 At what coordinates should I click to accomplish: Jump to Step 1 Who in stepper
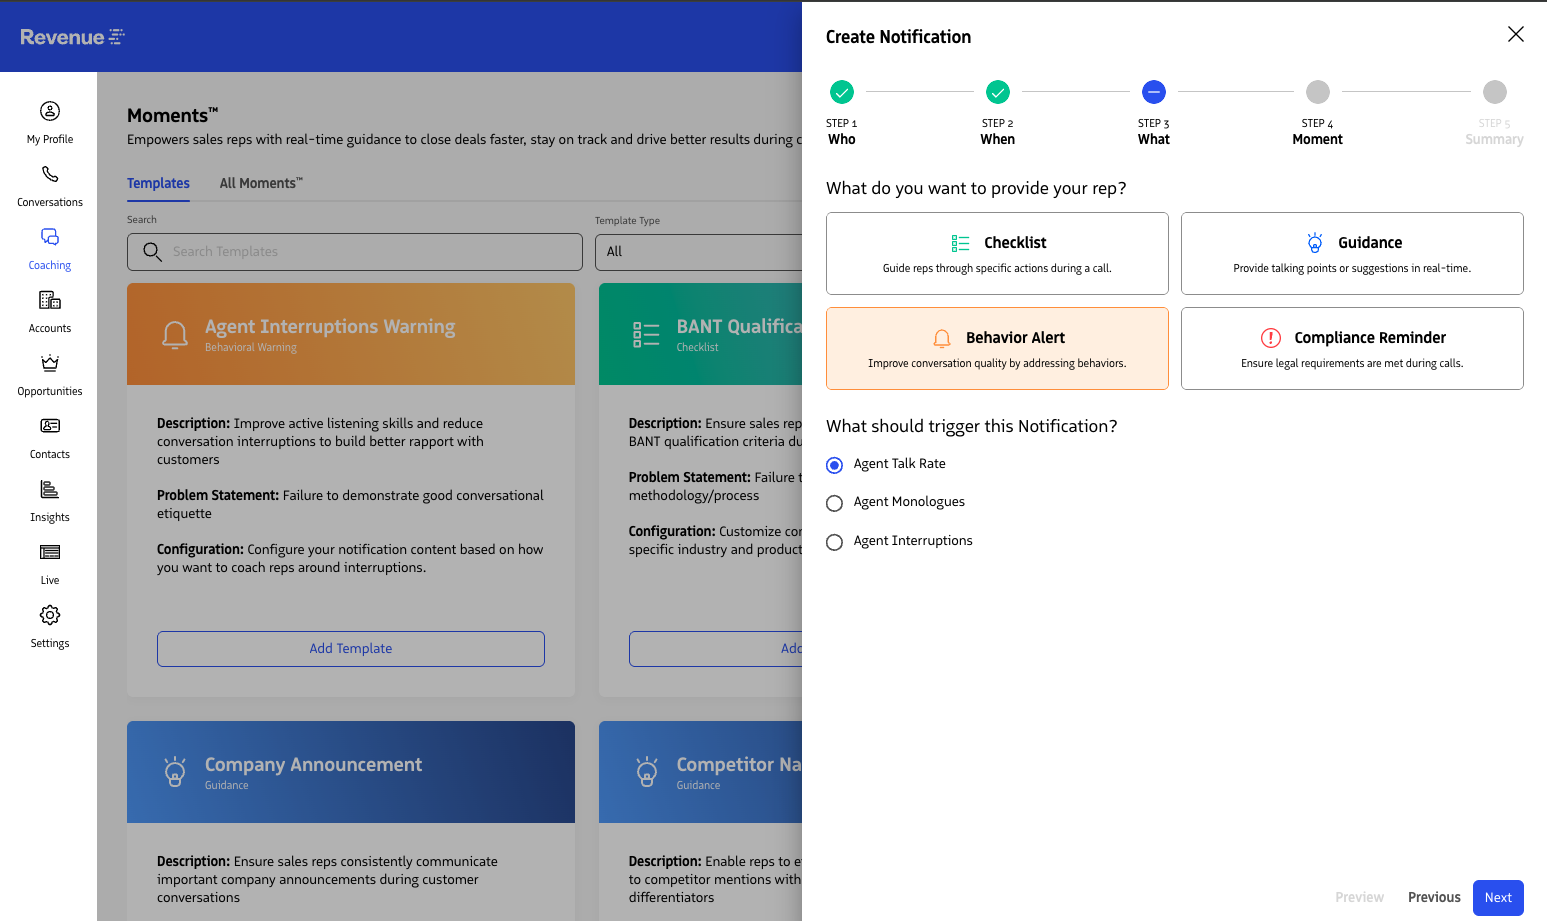tap(842, 93)
